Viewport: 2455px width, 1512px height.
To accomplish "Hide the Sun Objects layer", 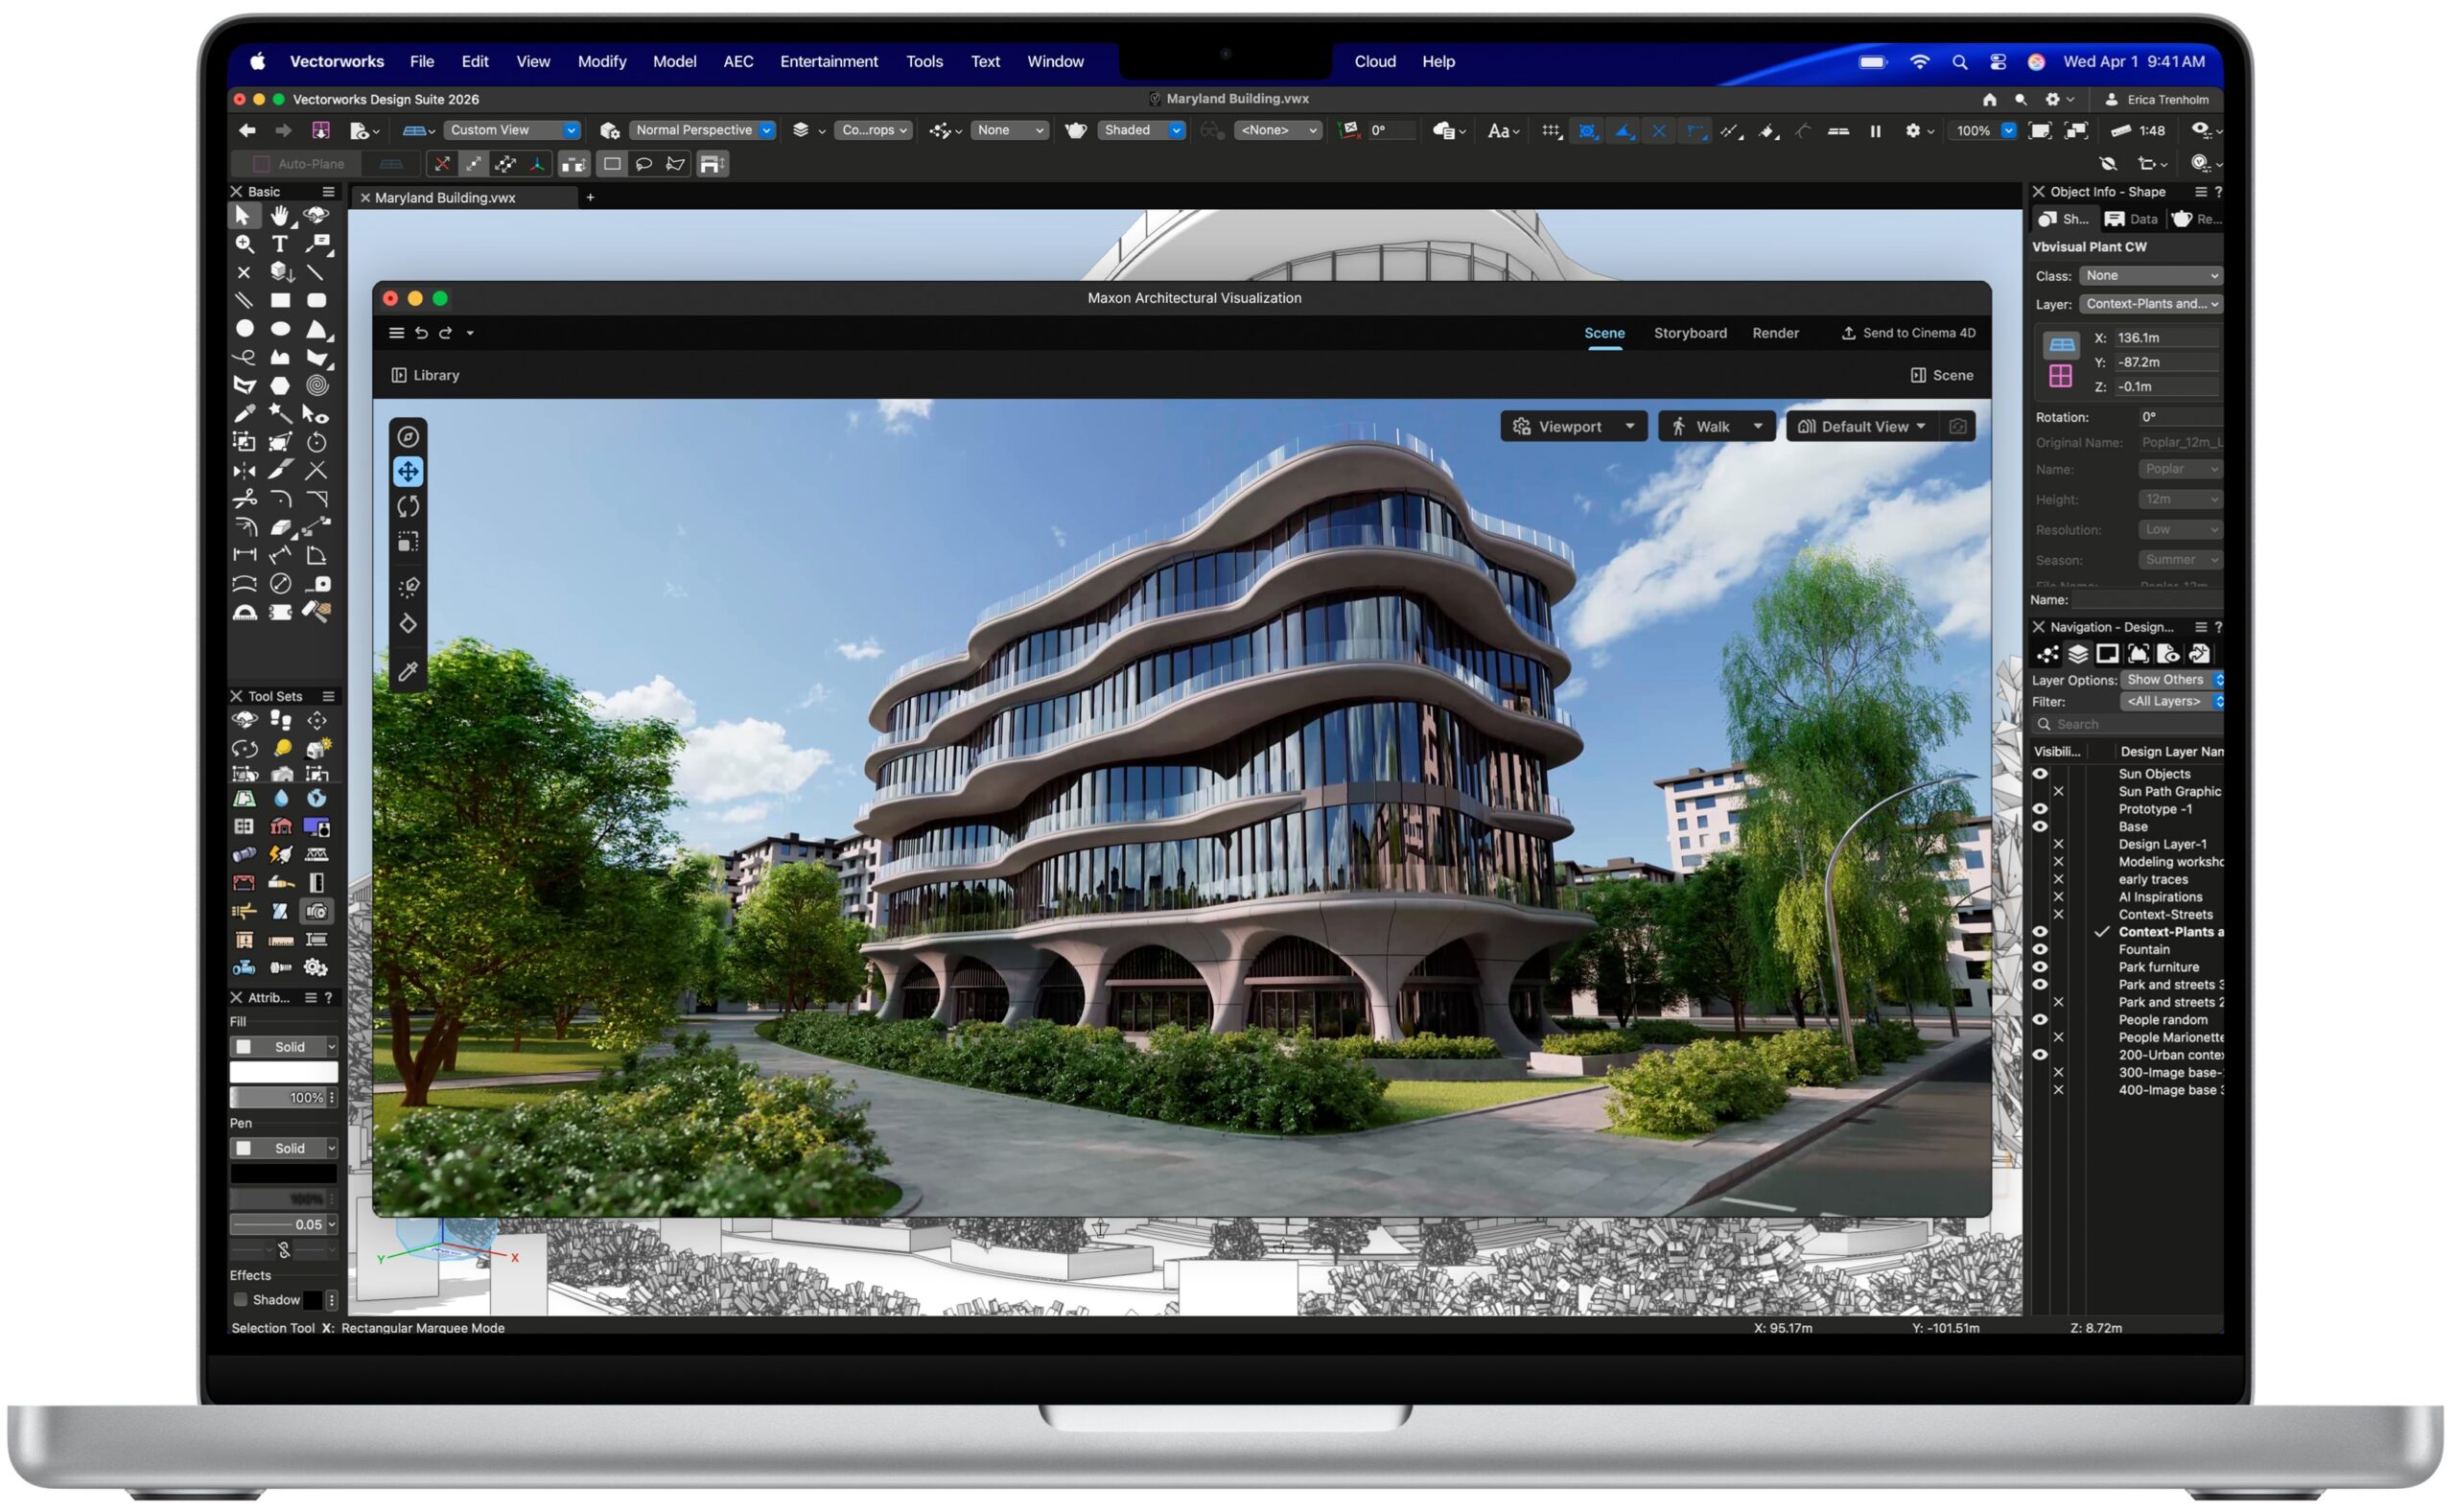I will pos(2041,773).
